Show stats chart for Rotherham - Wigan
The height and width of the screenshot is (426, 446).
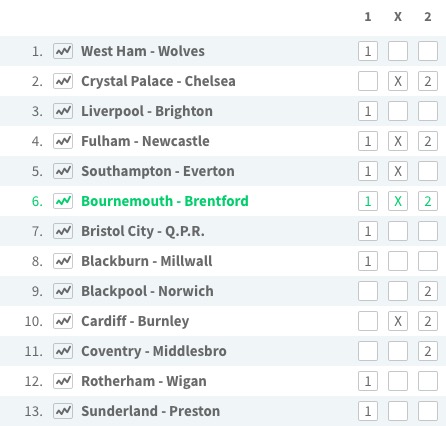click(63, 381)
